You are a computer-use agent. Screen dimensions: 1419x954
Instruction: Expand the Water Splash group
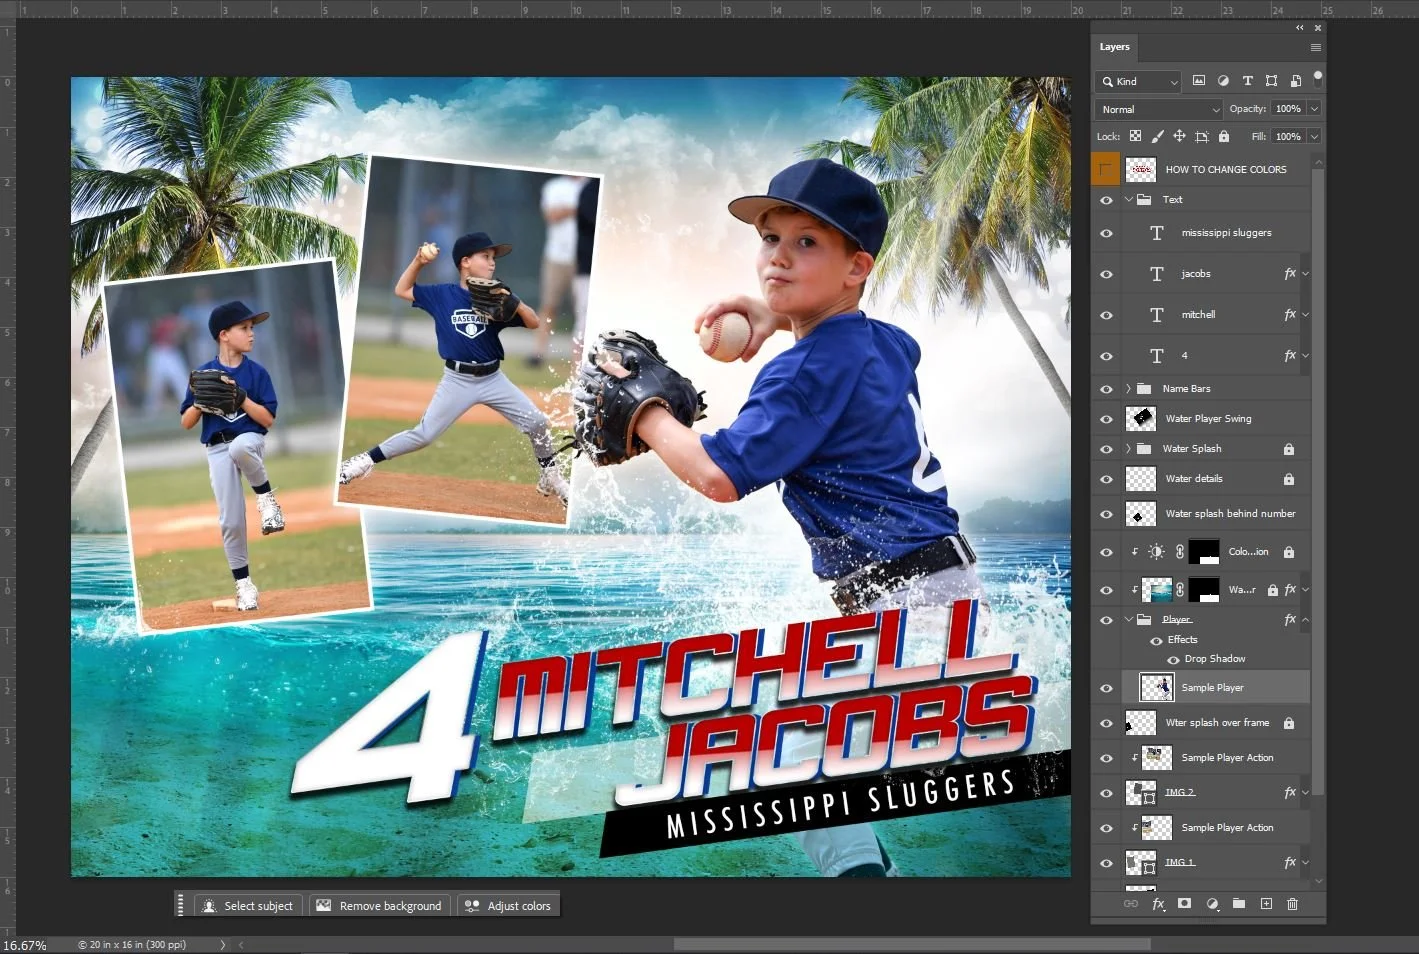pyautogui.click(x=1129, y=449)
